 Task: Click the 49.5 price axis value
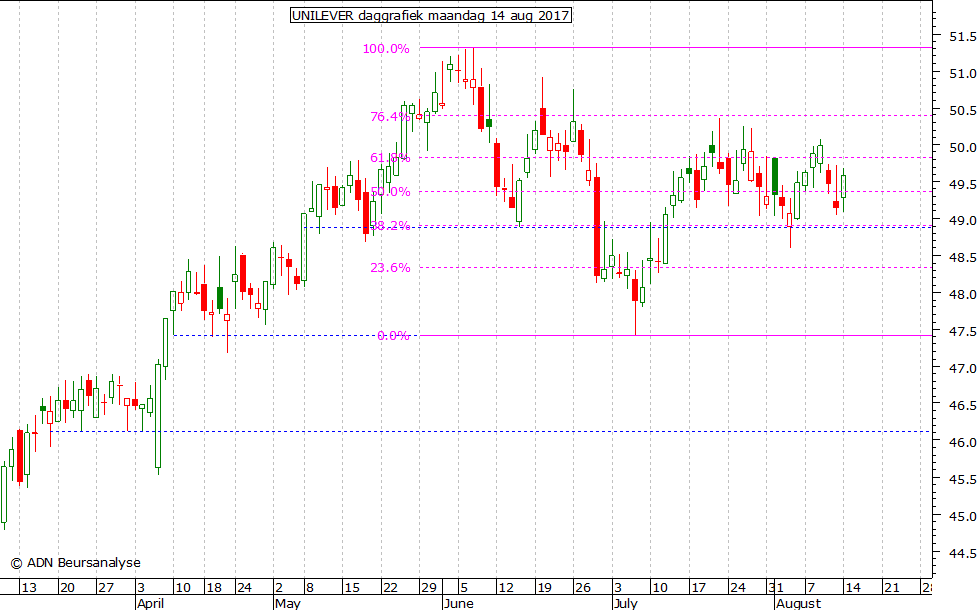[x=962, y=184]
